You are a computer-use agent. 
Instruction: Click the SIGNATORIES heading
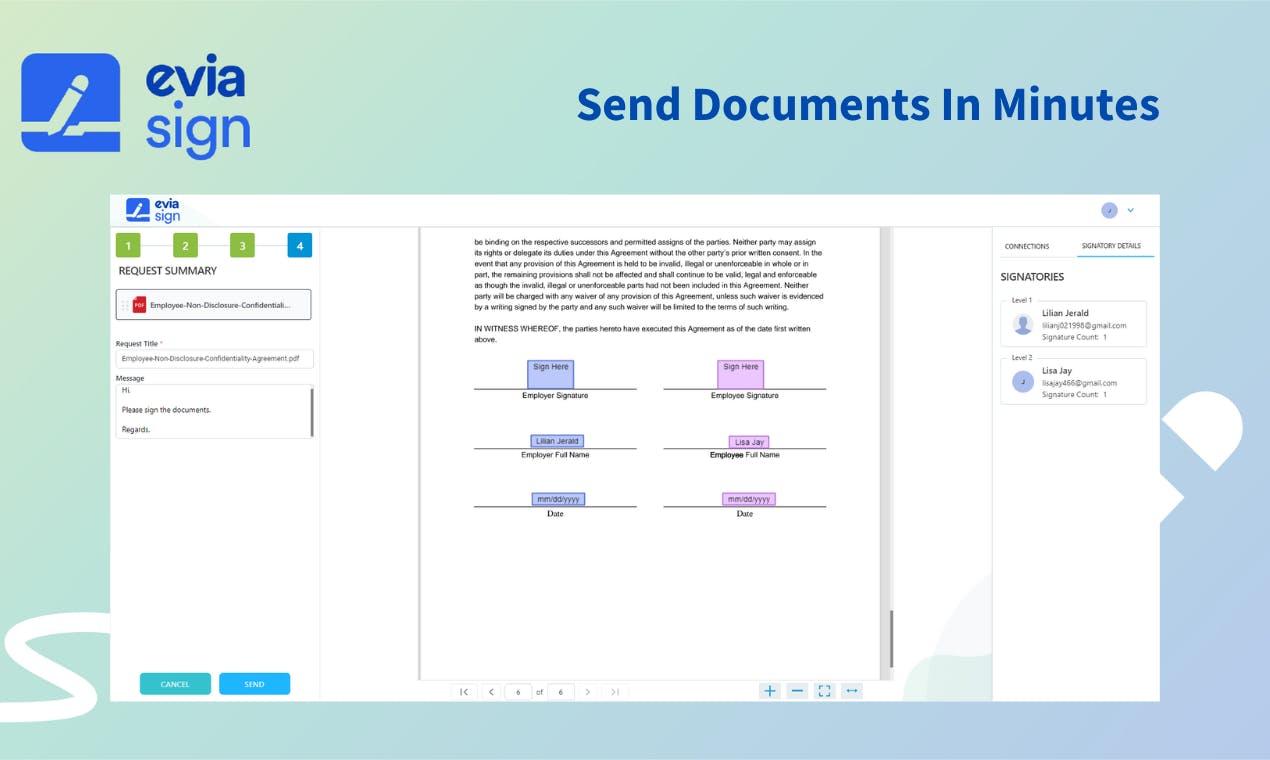pyautogui.click(x=1032, y=277)
